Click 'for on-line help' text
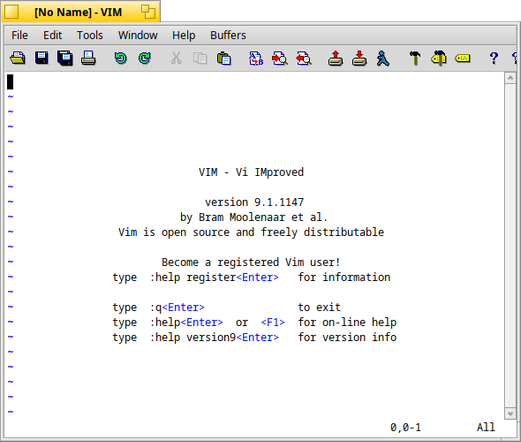Screen dimensions: 521x442 347,322
